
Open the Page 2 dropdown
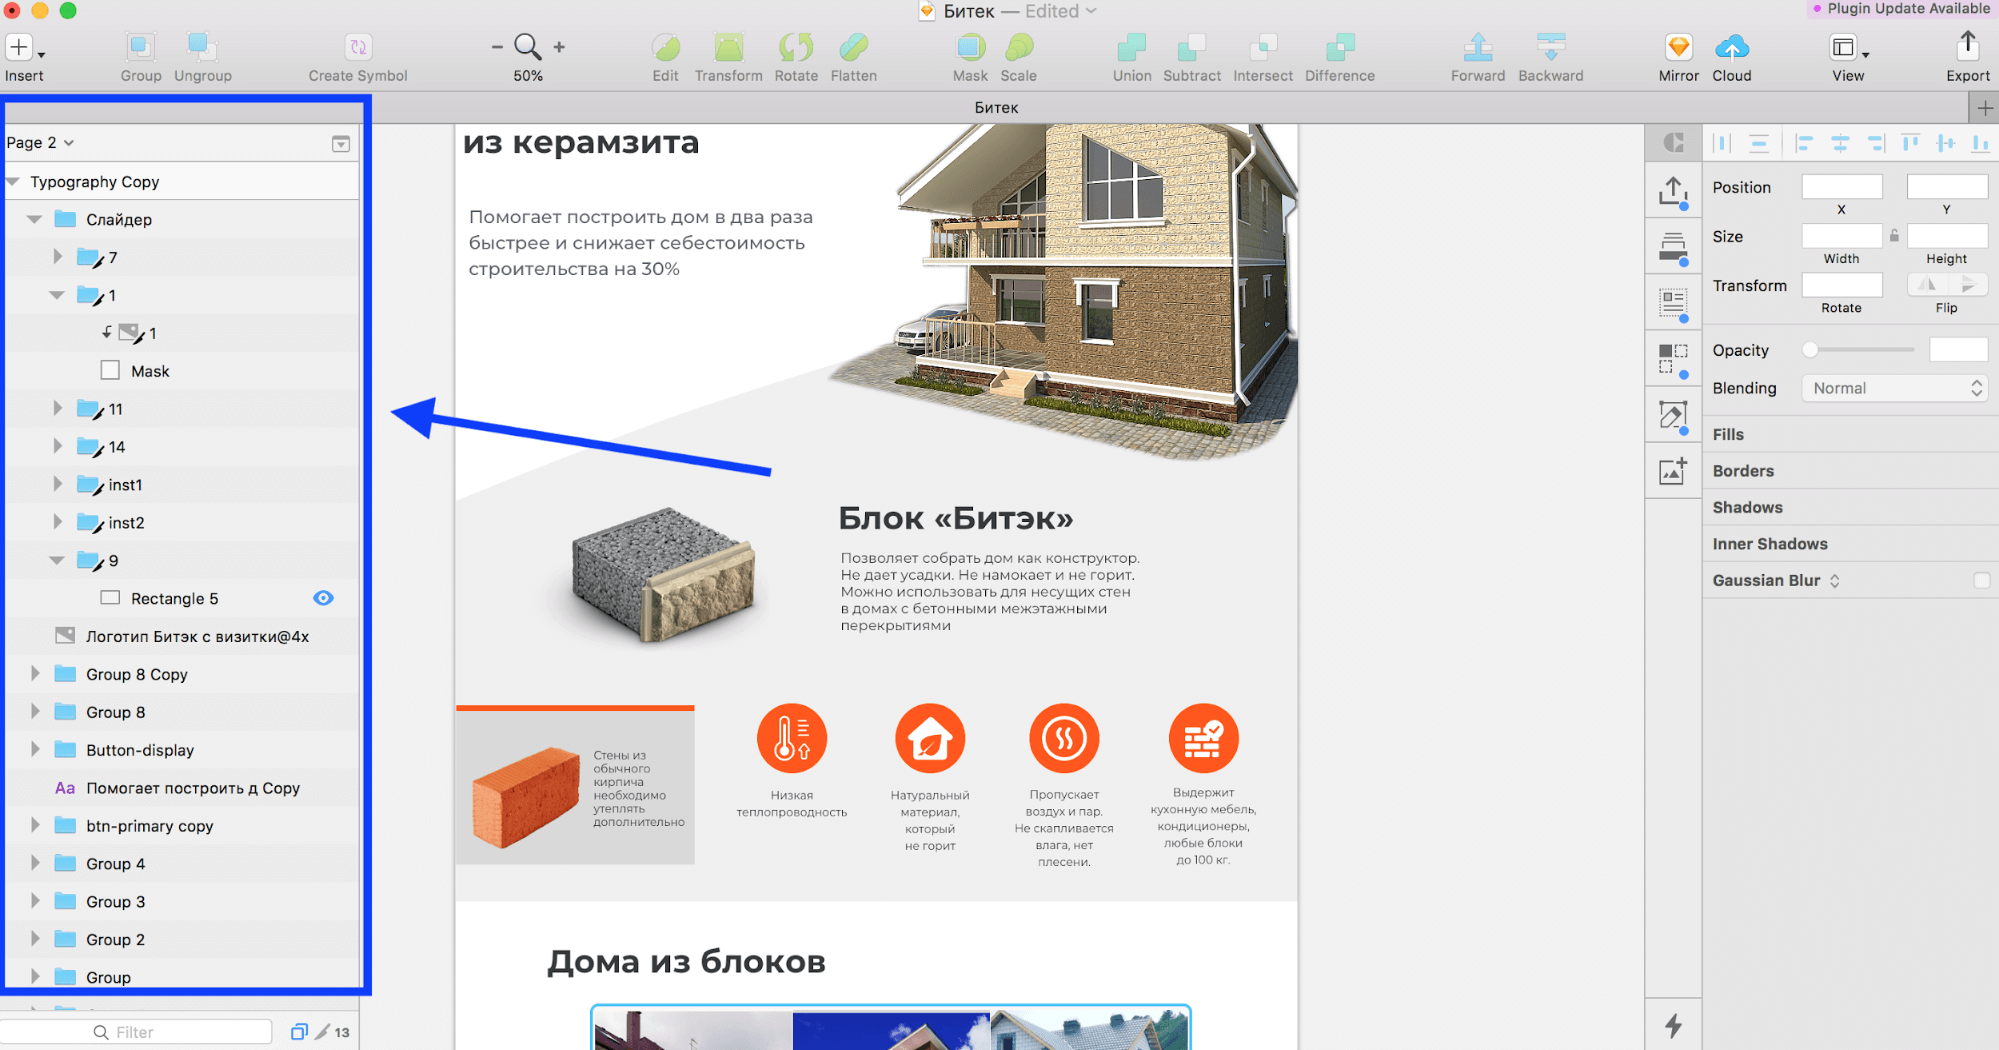pyautogui.click(x=40, y=143)
